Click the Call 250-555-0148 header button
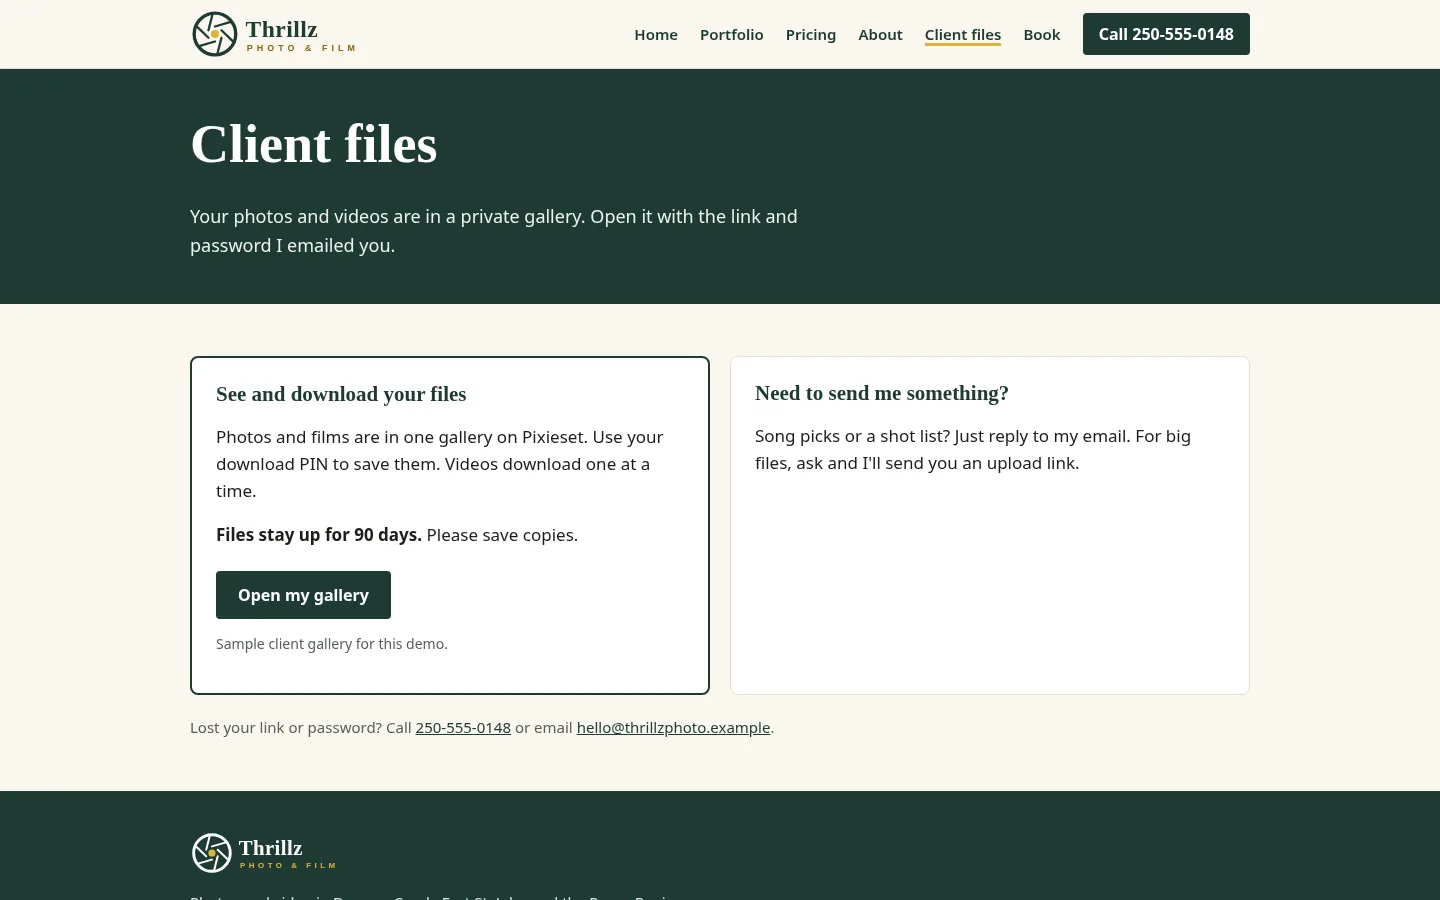 click(x=1166, y=34)
